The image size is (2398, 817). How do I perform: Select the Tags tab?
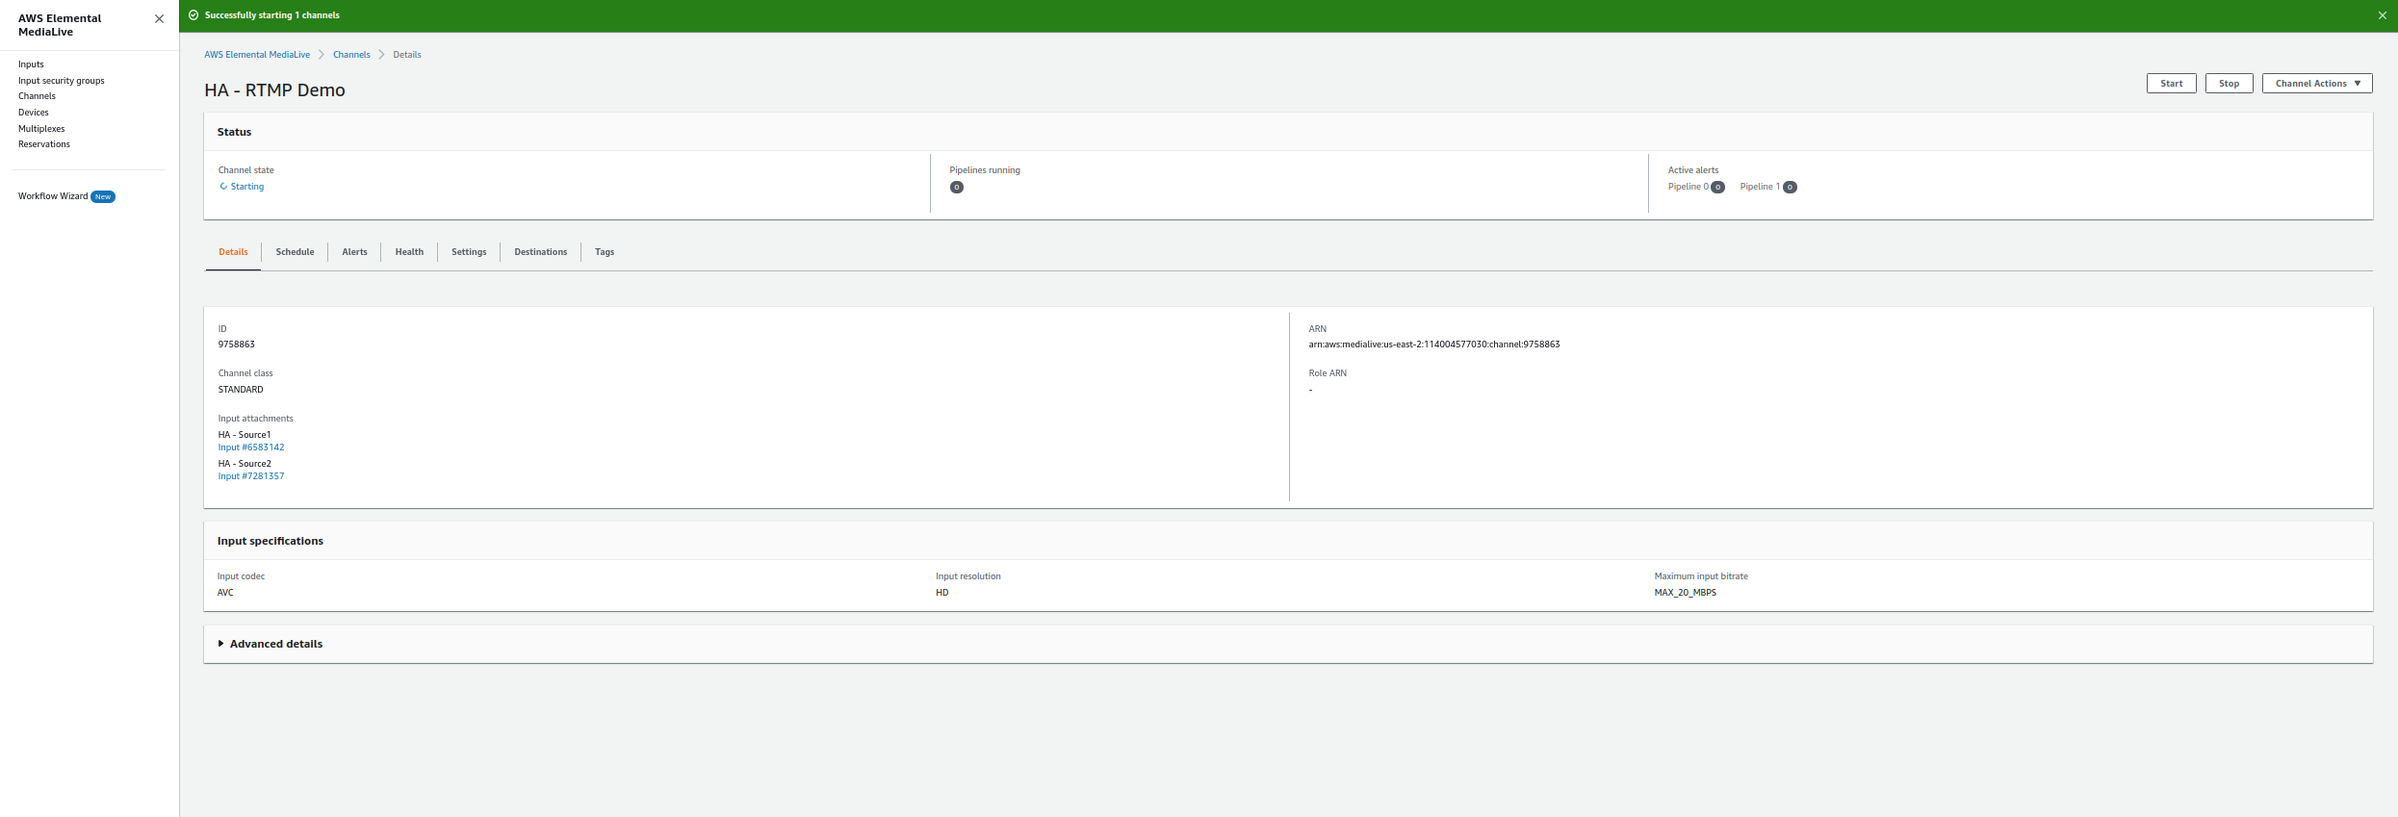[604, 252]
